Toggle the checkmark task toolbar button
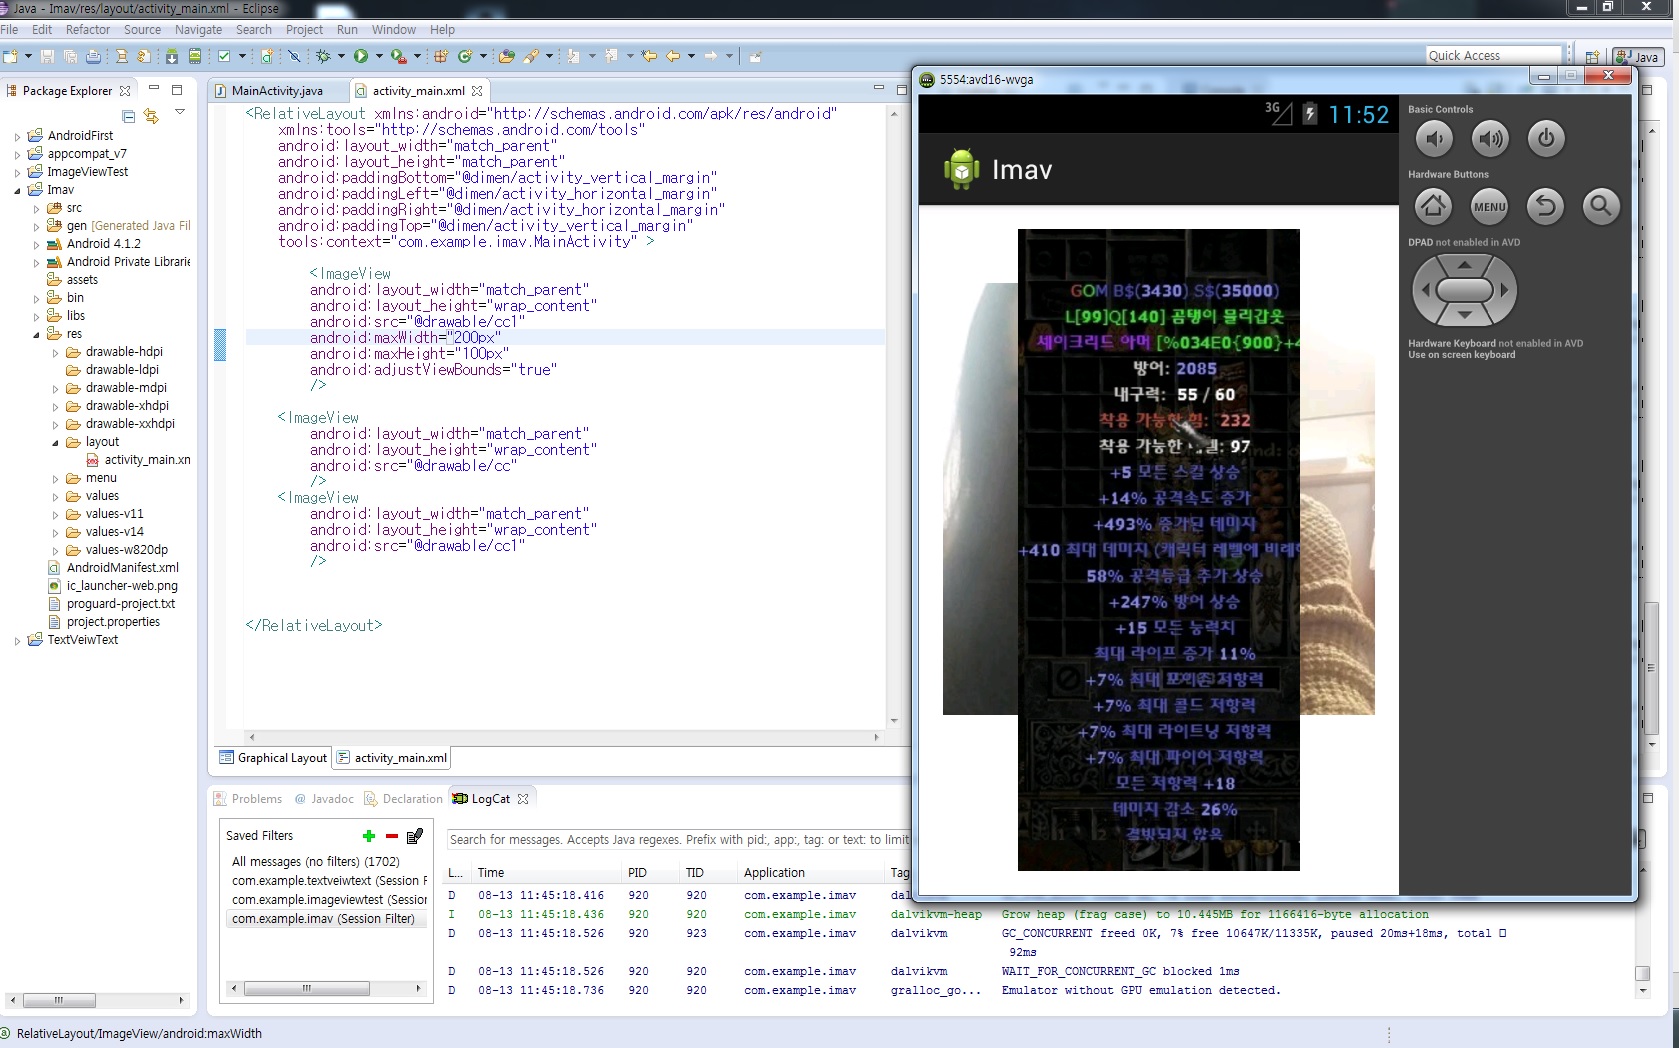Image resolution: width=1679 pixels, height=1048 pixels. (224, 56)
